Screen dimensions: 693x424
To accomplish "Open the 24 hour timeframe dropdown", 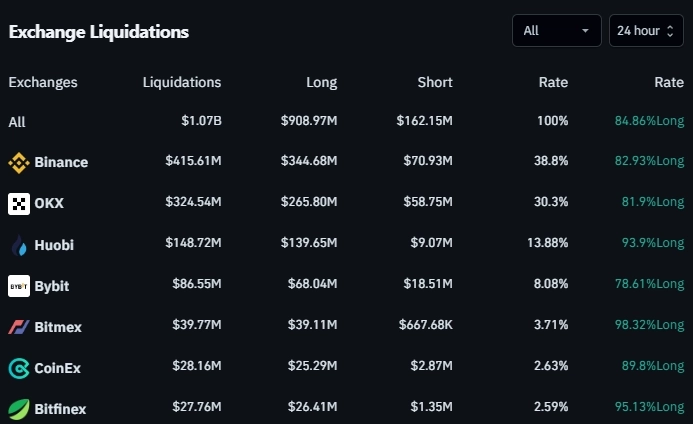I will (646, 31).
